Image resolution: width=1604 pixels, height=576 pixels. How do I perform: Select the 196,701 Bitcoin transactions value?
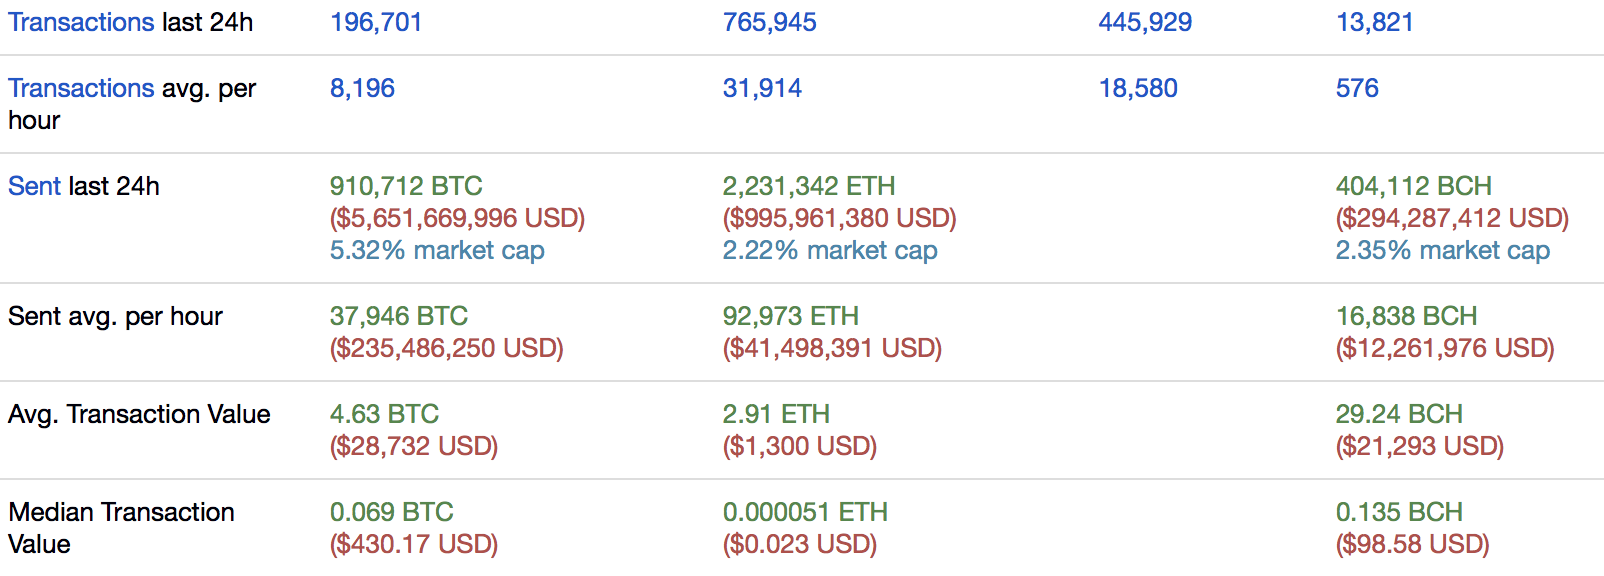pos(376,22)
